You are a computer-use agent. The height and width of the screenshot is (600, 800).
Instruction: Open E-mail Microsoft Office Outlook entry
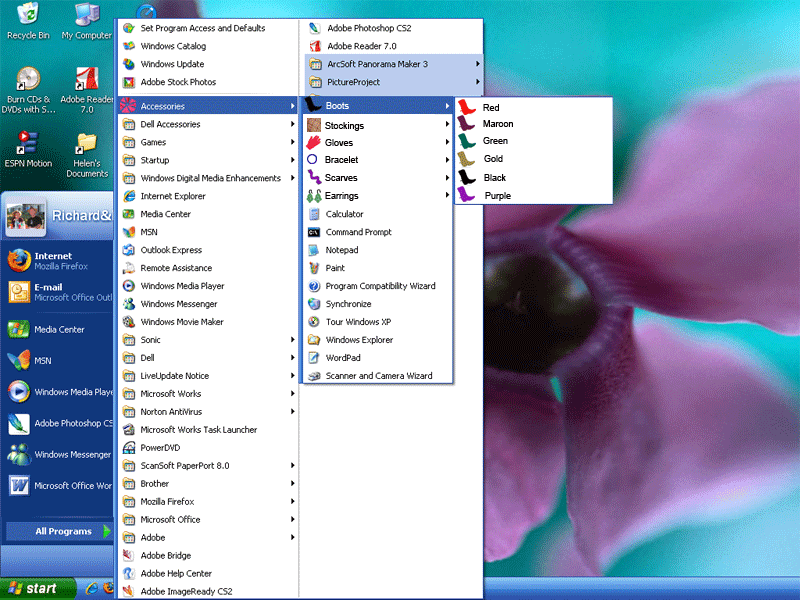(x=59, y=292)
